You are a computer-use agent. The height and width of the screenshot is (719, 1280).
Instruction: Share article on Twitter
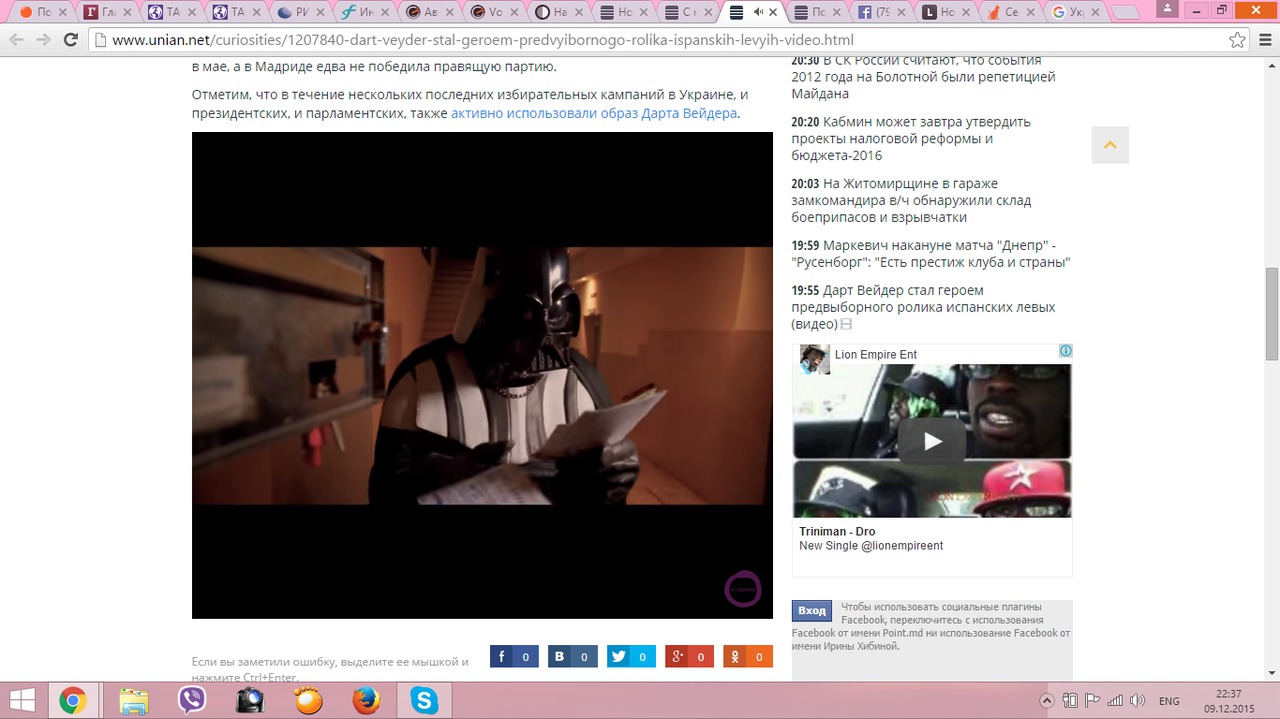point(631,657)
